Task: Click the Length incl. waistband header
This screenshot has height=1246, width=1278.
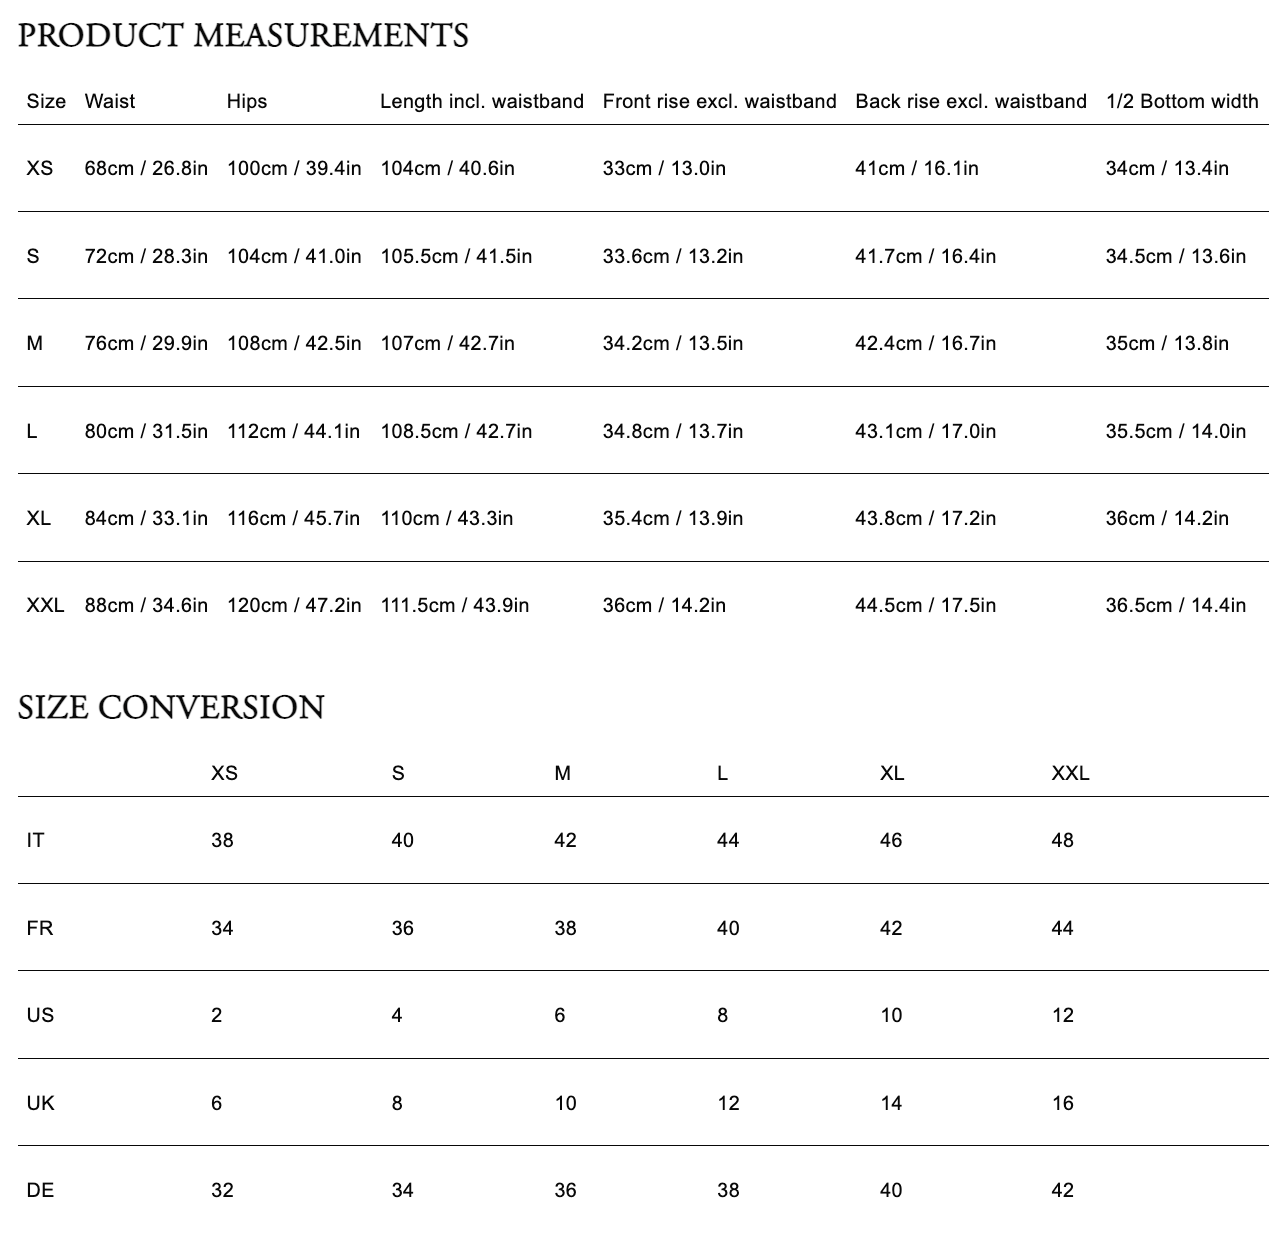Action: pyautogui.click(x=481, y=101)
